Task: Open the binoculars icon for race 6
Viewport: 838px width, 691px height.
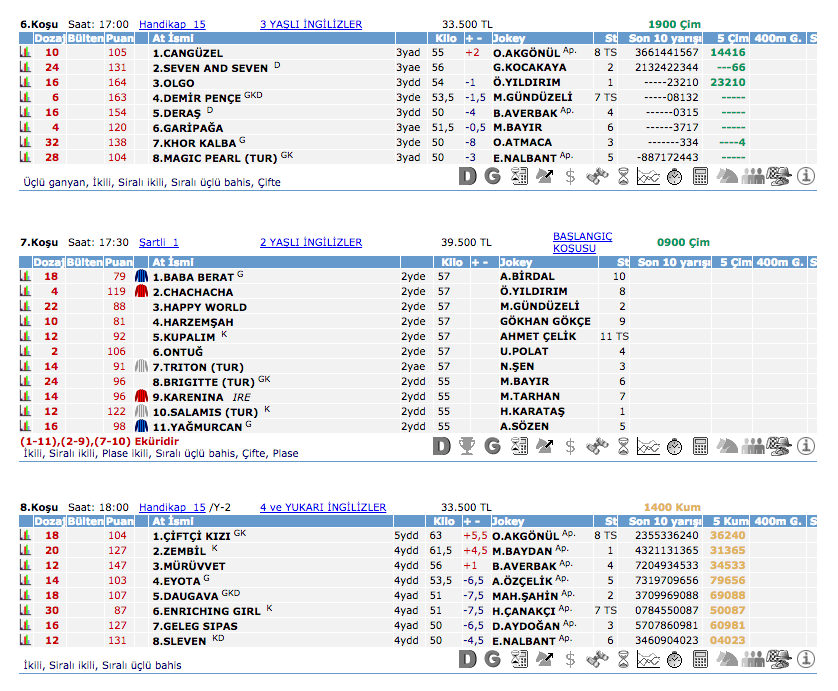Action: 597,177
